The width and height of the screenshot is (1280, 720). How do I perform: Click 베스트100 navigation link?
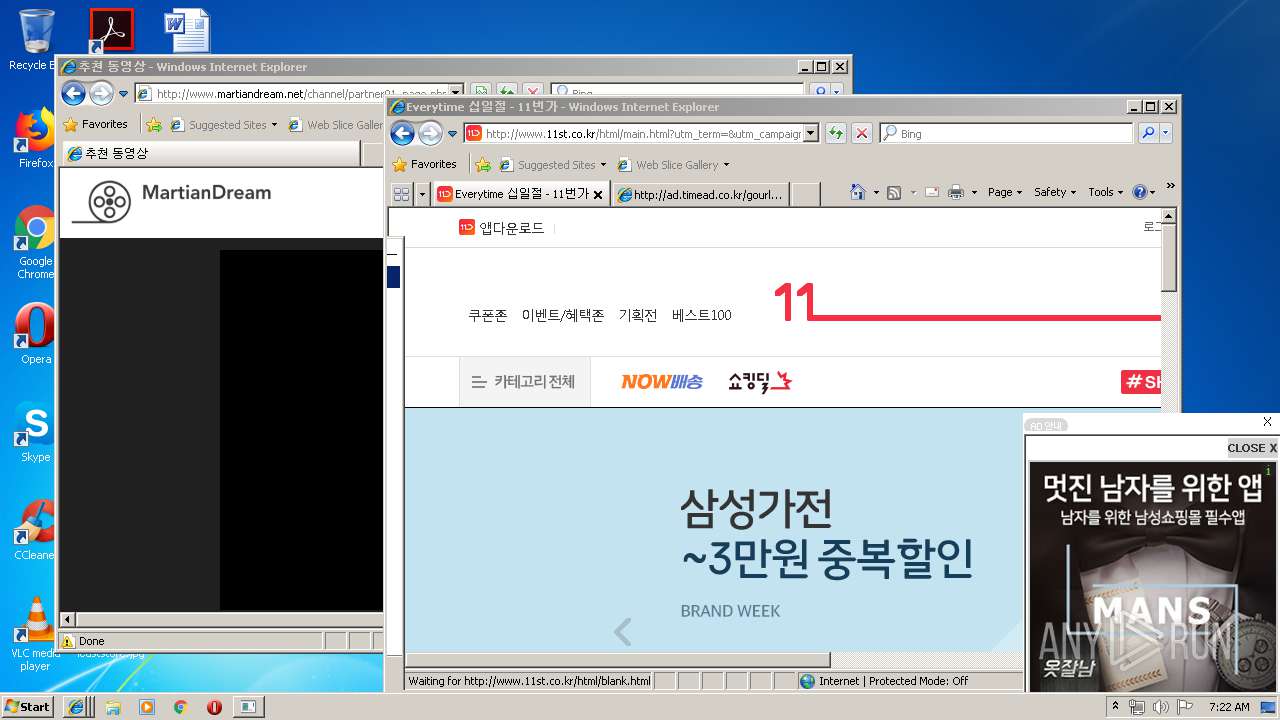(702, 315)
